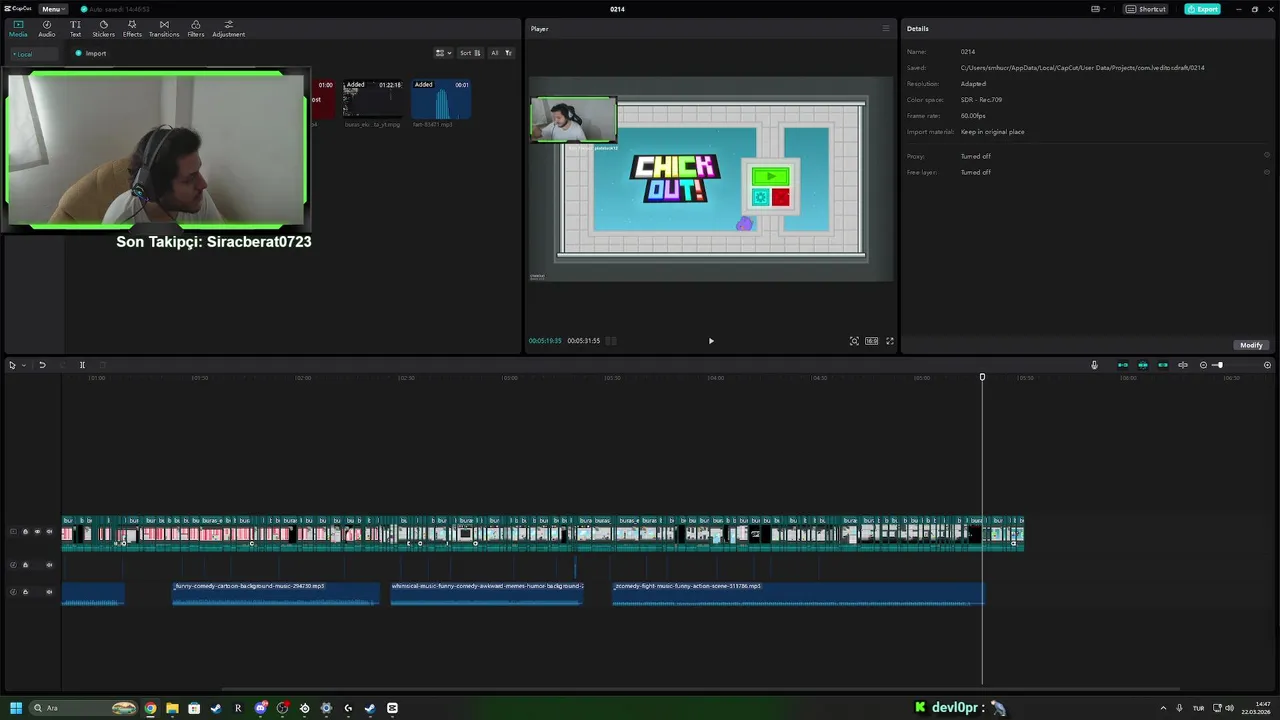Zoom in the timeline with plus icon
This screenshot has width=1280, height=720.
(x=1267, y=365)
